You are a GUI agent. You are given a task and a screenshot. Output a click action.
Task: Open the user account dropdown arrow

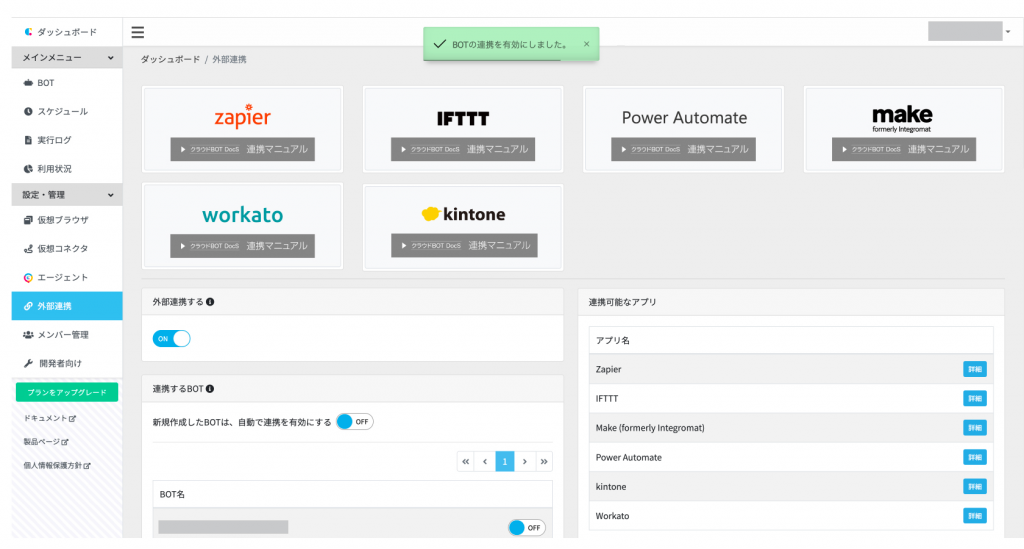click(x=1008, y=31)
